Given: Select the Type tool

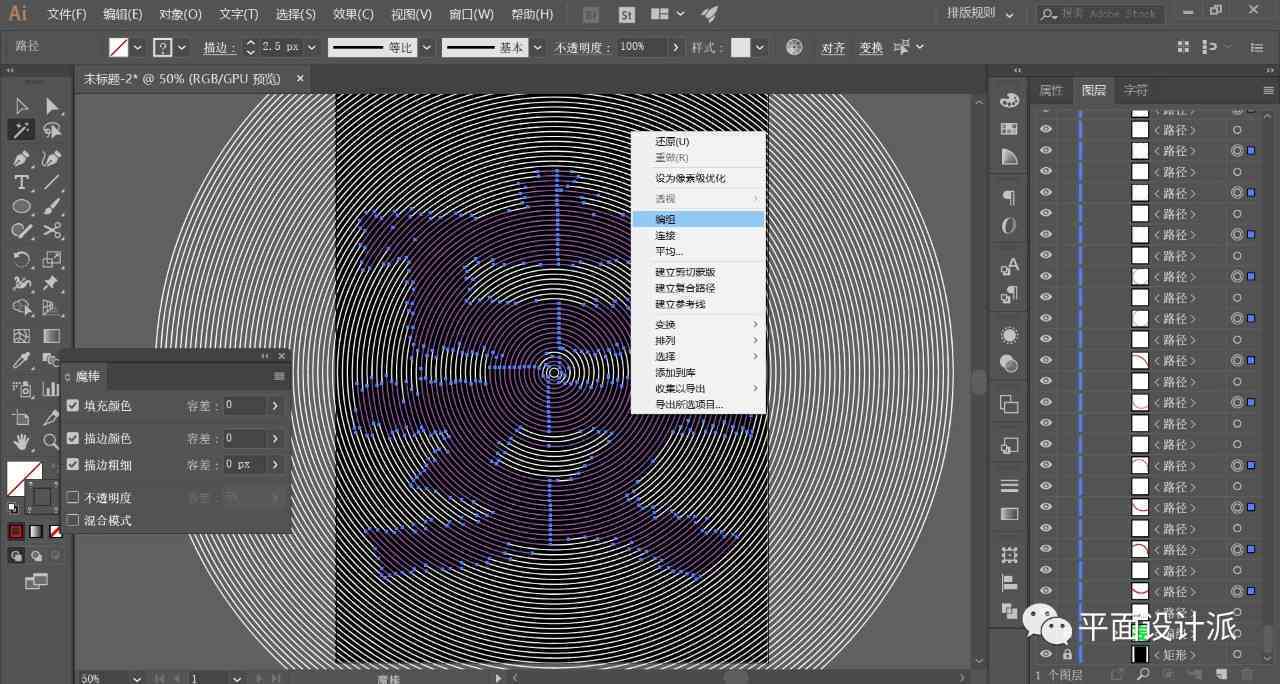Looking at the screenshot, I should tap(21, 182).
